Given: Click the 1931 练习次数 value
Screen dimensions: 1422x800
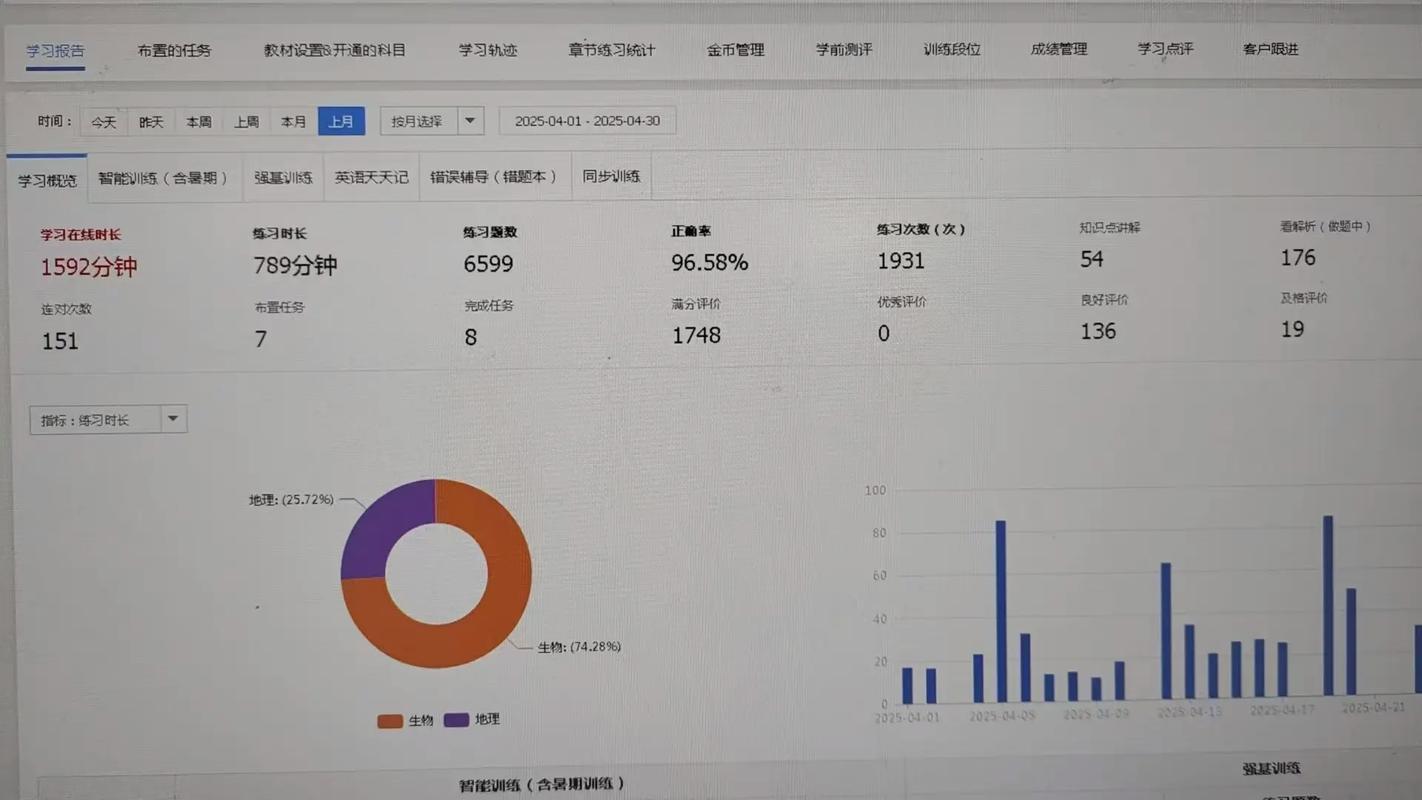Looking at the screenshot, I should click(x=901, y=260).
